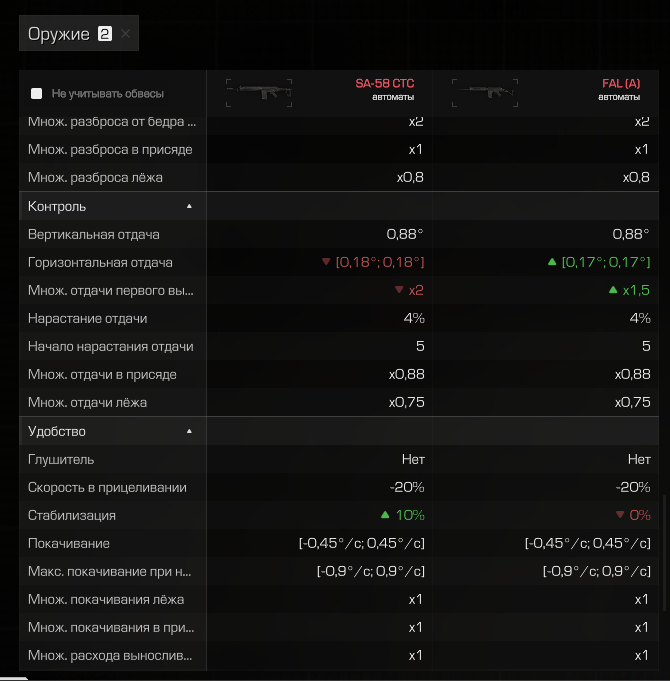Viewport: 670px width, 681px height.
Task: Click the FAL (A) weapon thumbnail
Action: (485, 93)
